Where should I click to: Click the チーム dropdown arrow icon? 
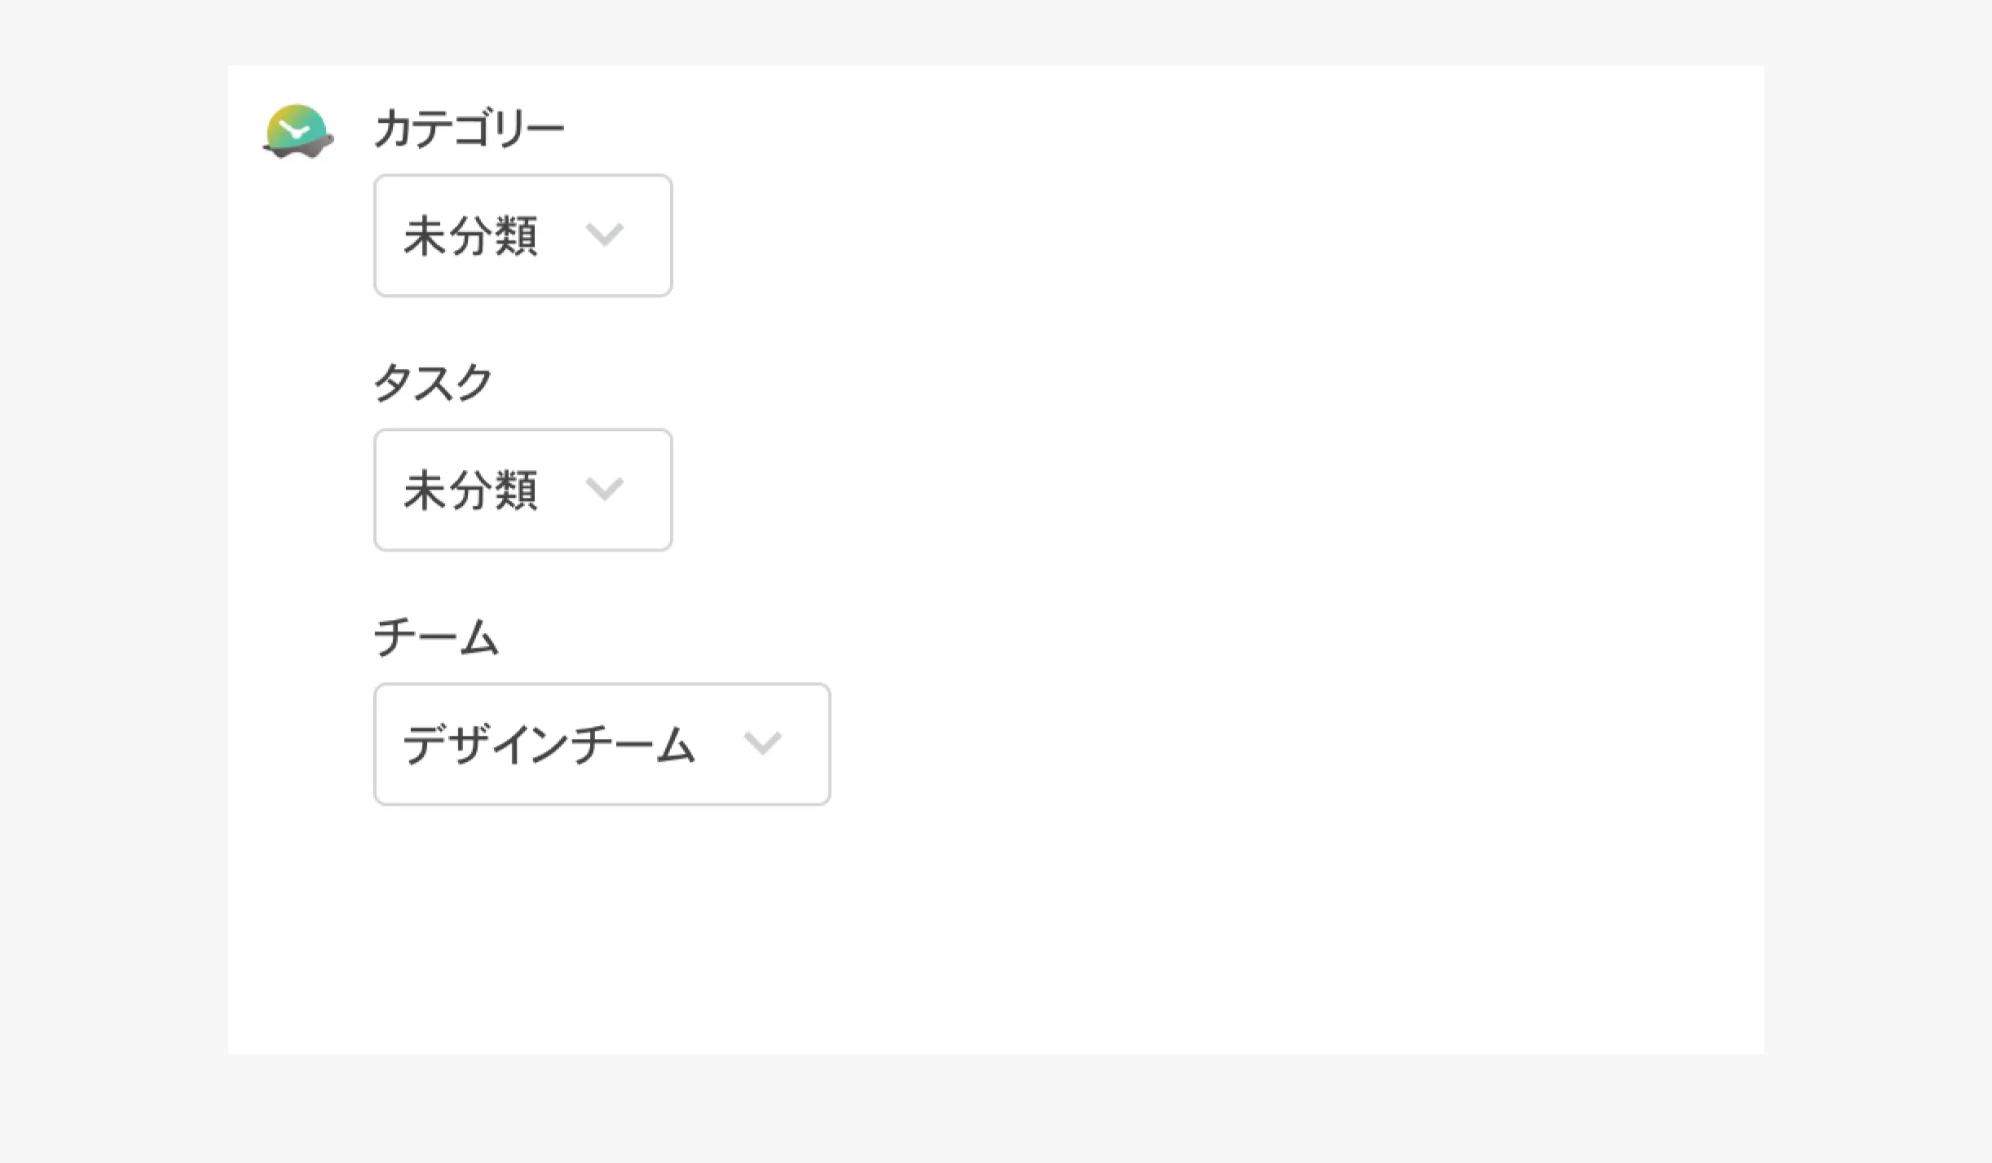[x=764, y=743]
